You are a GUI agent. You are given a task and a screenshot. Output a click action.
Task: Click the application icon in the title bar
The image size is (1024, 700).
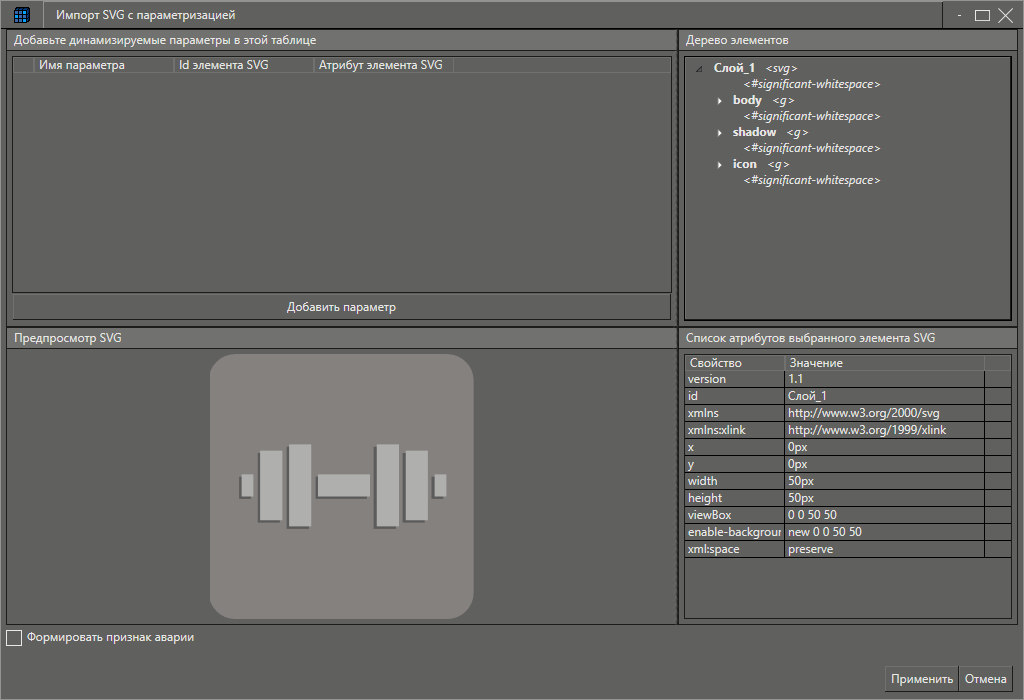(x=21, y=14)
